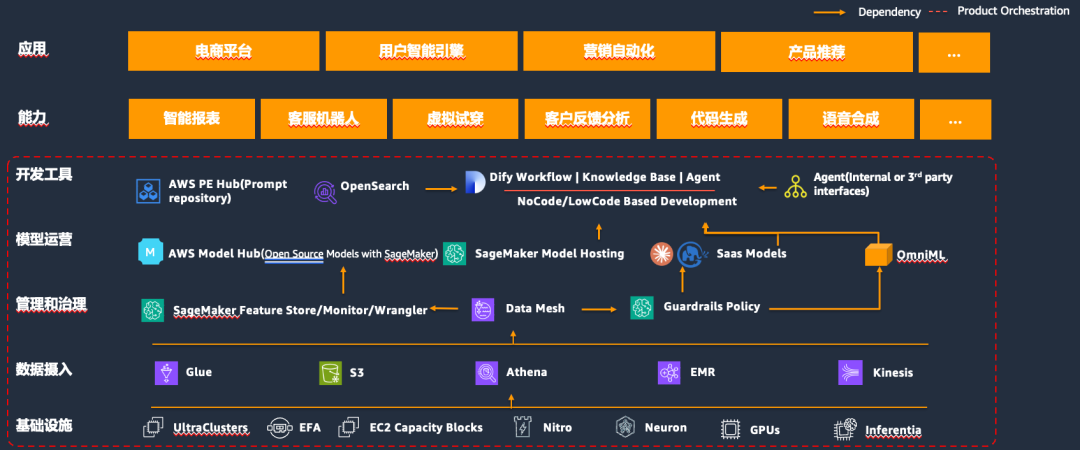Click the Agent(Internal or 3rd party interfaces) text

click(883, 184)
